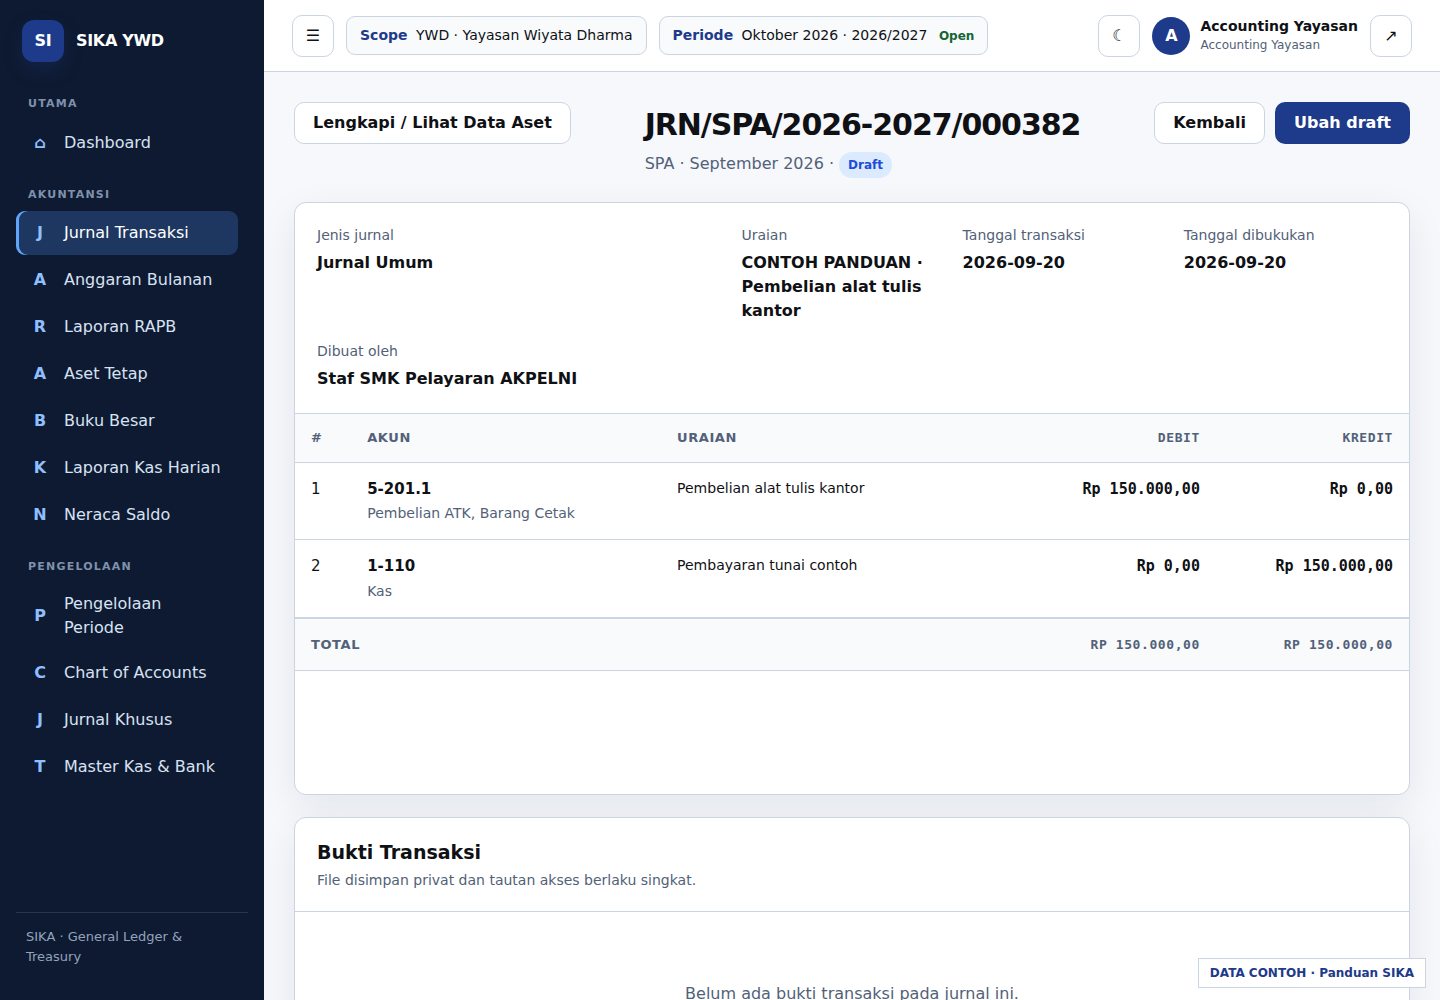Click the KREDIT column header

1367,438
